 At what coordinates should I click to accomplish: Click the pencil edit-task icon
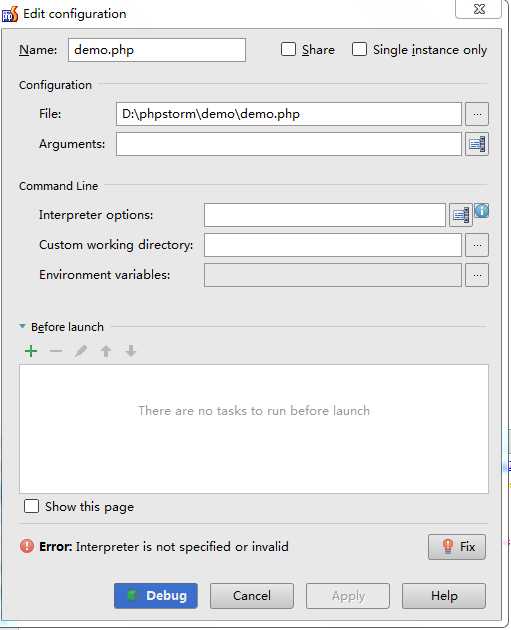(x=81, y=351)
